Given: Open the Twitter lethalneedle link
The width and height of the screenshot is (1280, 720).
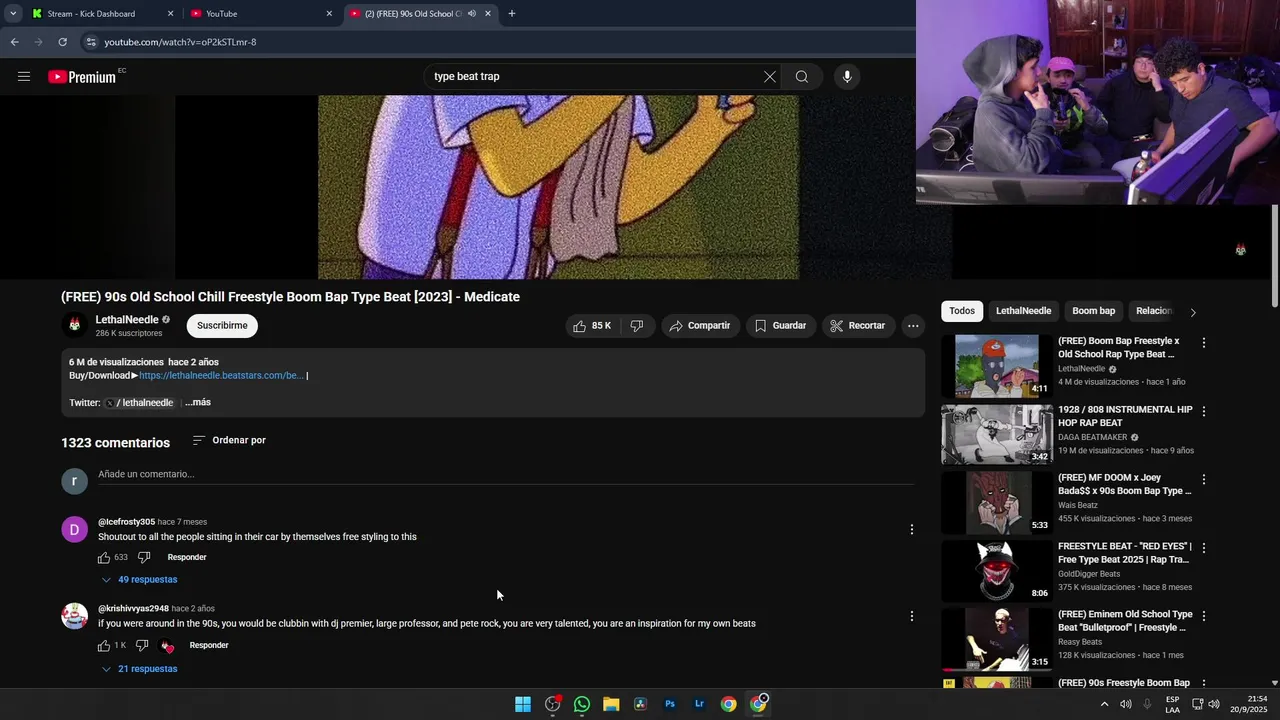Looking at the screenshot, I should coord(139,402).
